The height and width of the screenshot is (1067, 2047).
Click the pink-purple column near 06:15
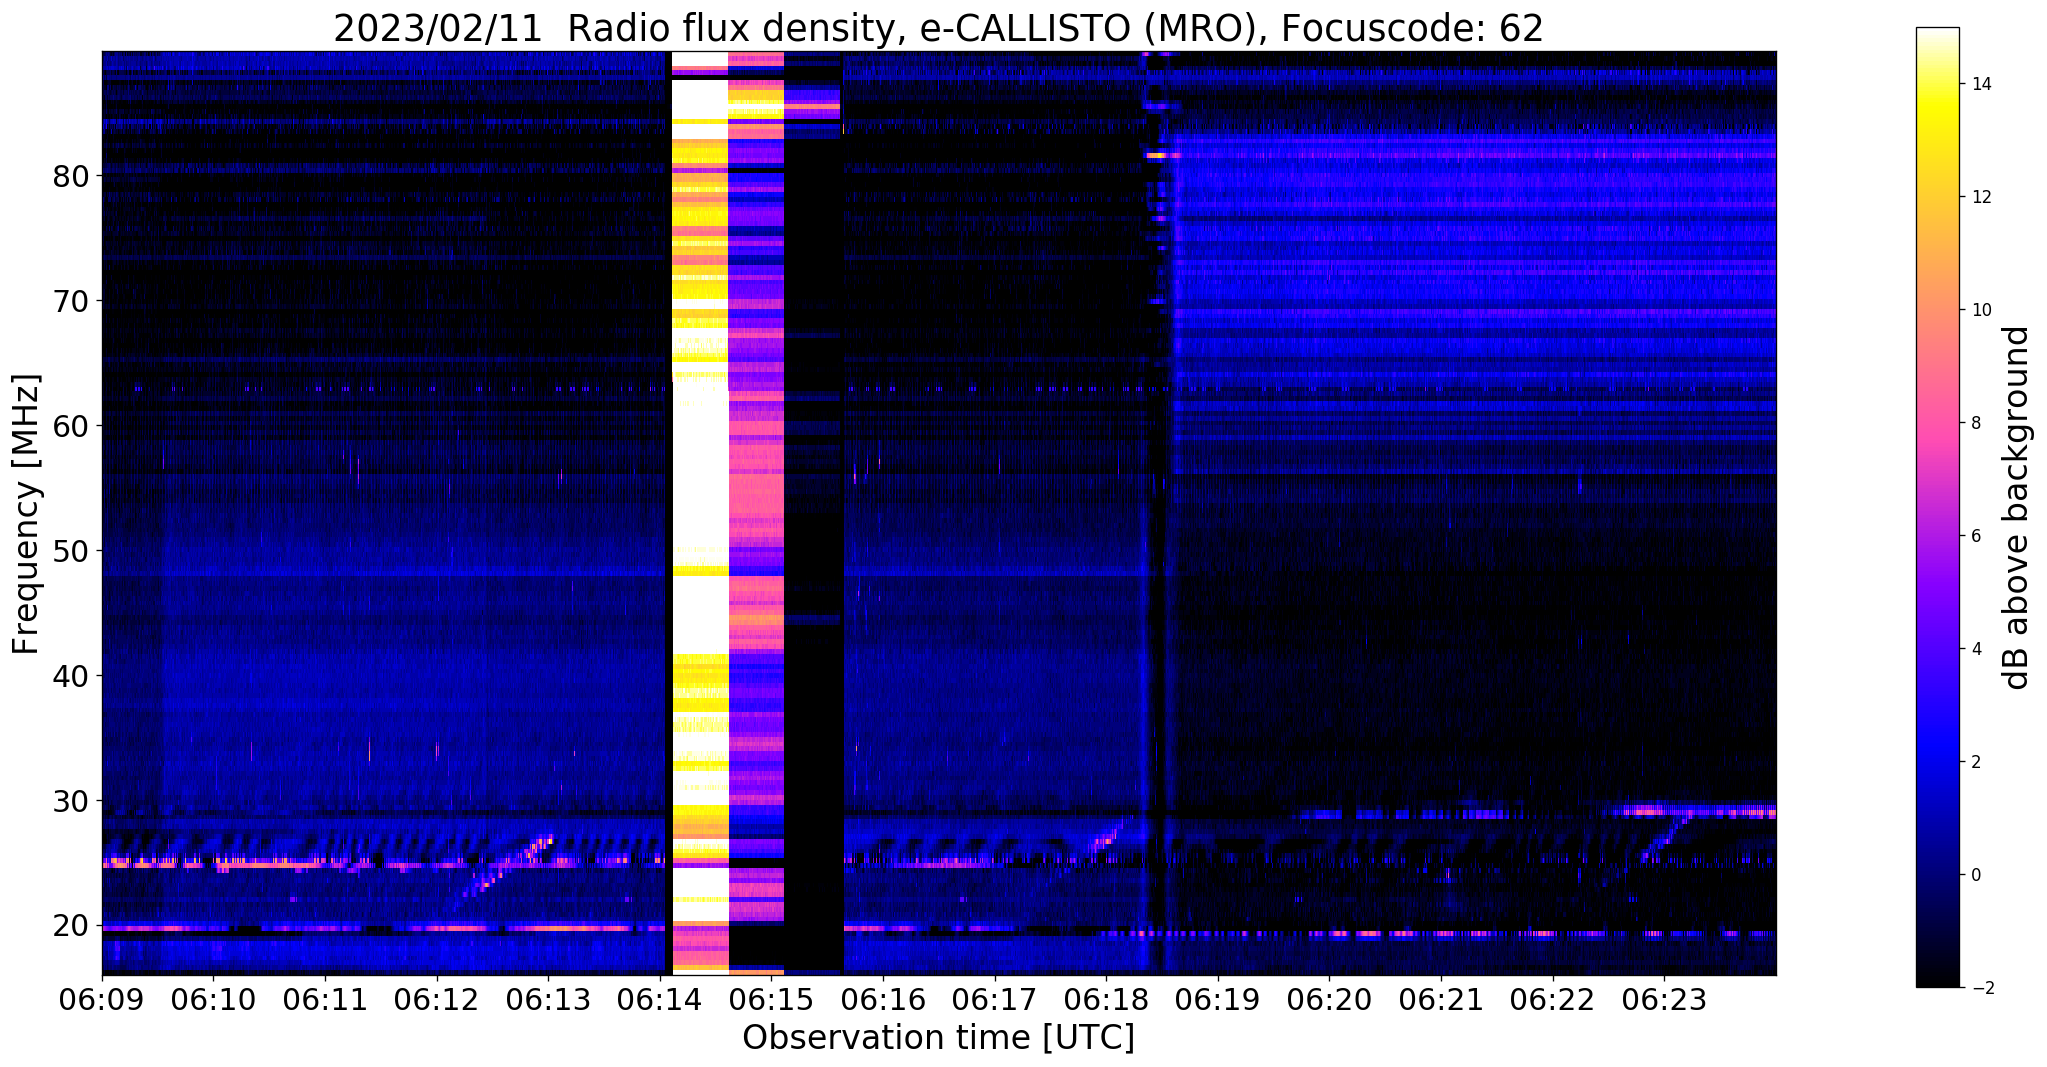point(756,512)
